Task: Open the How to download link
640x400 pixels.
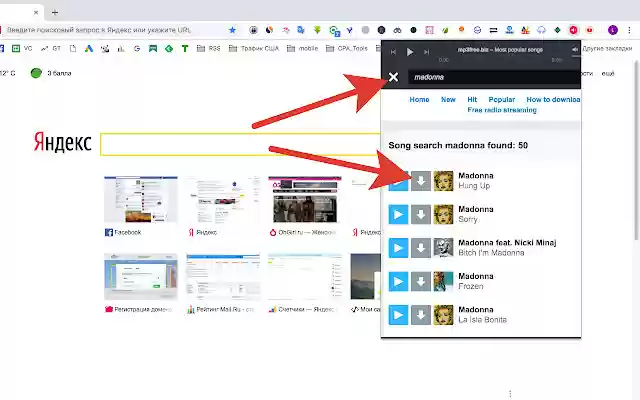Action: point(553,99)
